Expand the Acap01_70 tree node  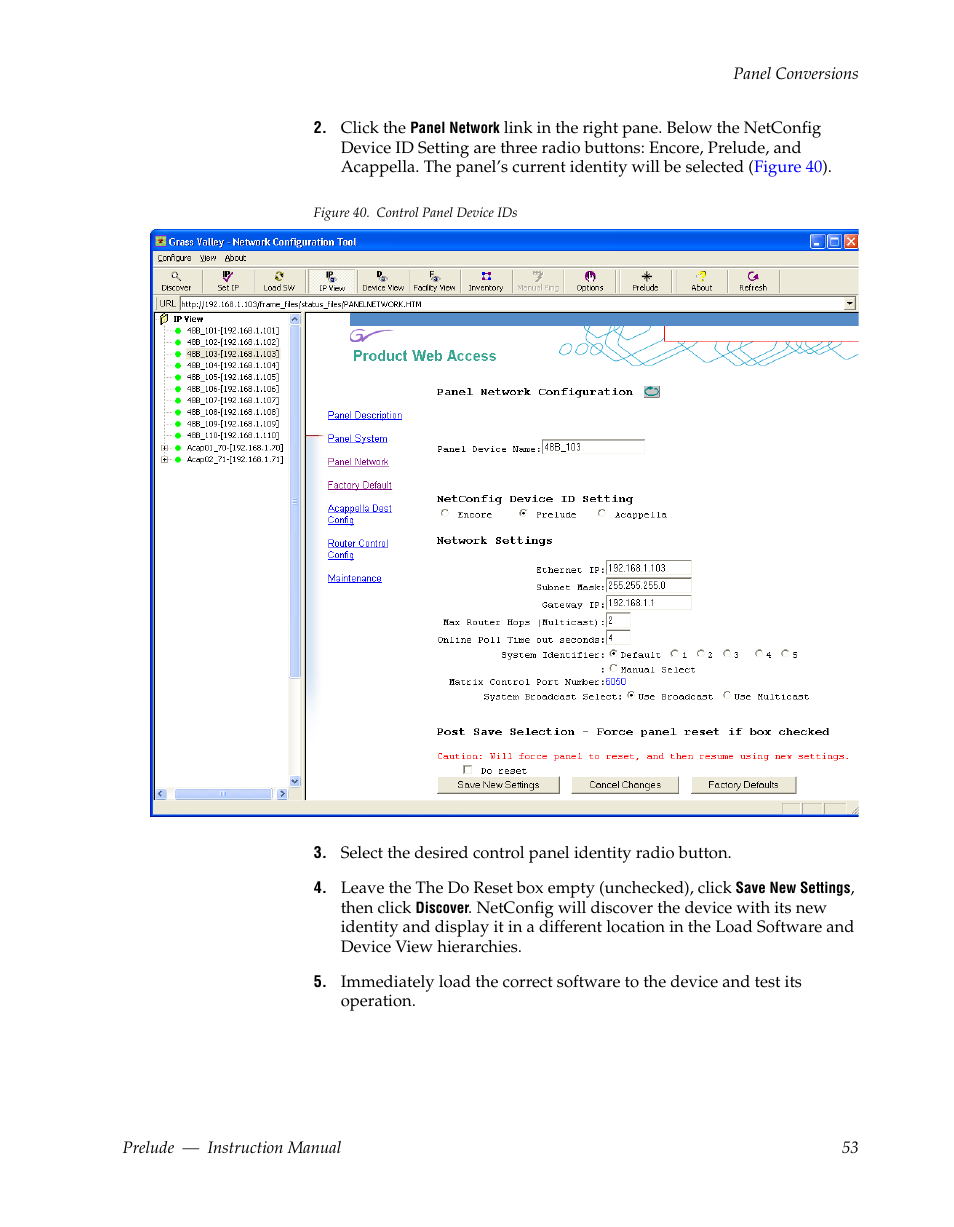(164, 448)
